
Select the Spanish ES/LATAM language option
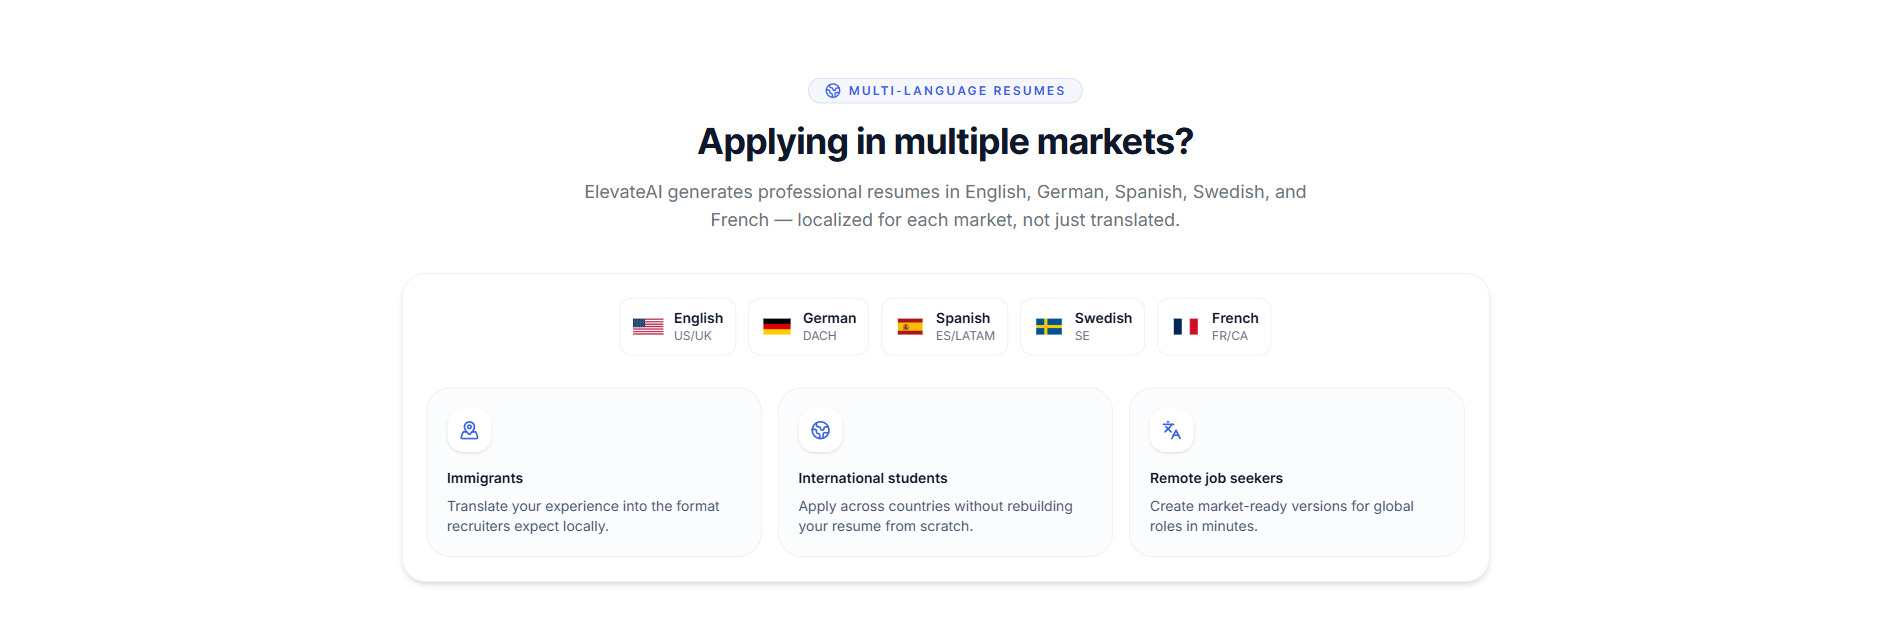[944, 326]
